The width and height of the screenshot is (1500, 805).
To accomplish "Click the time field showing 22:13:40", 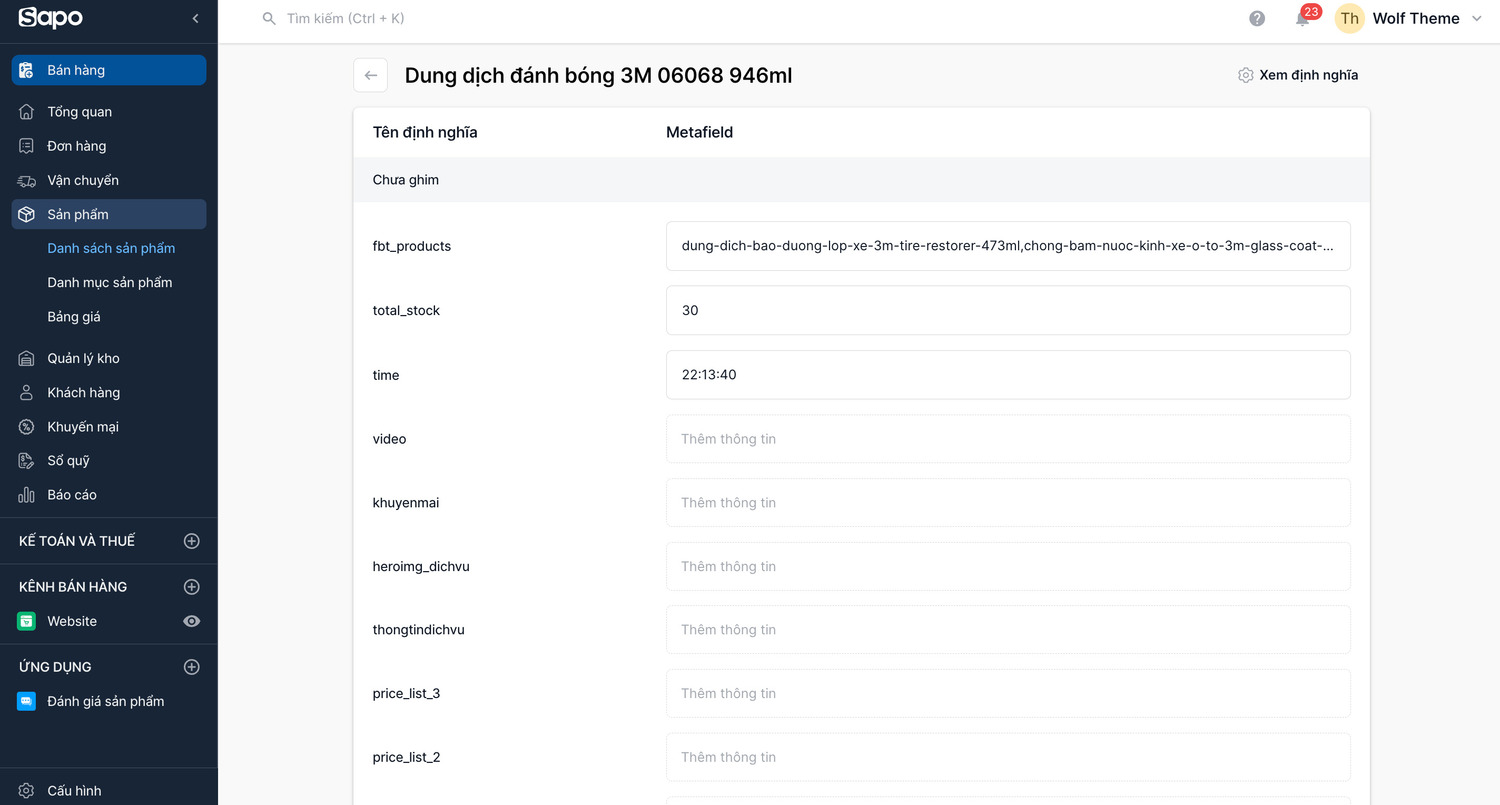I will (1008, 375).
